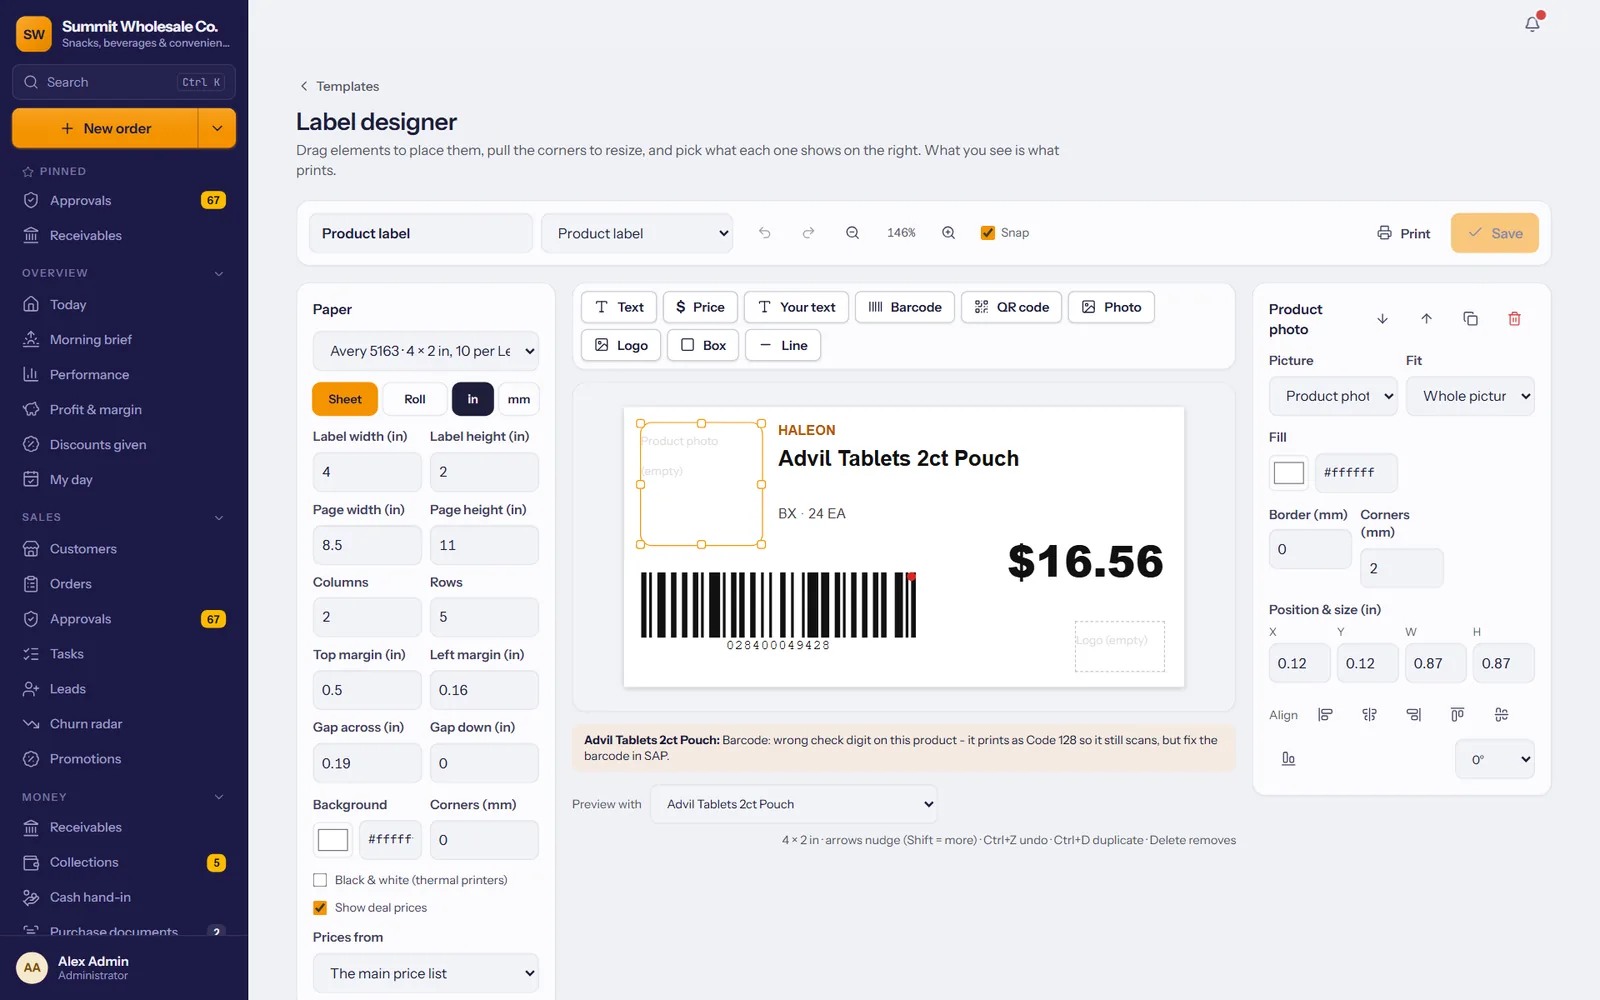Viewport: 1600px width, 1000px height.
Task: Align element to the left edge
Action: [1325, 715]
